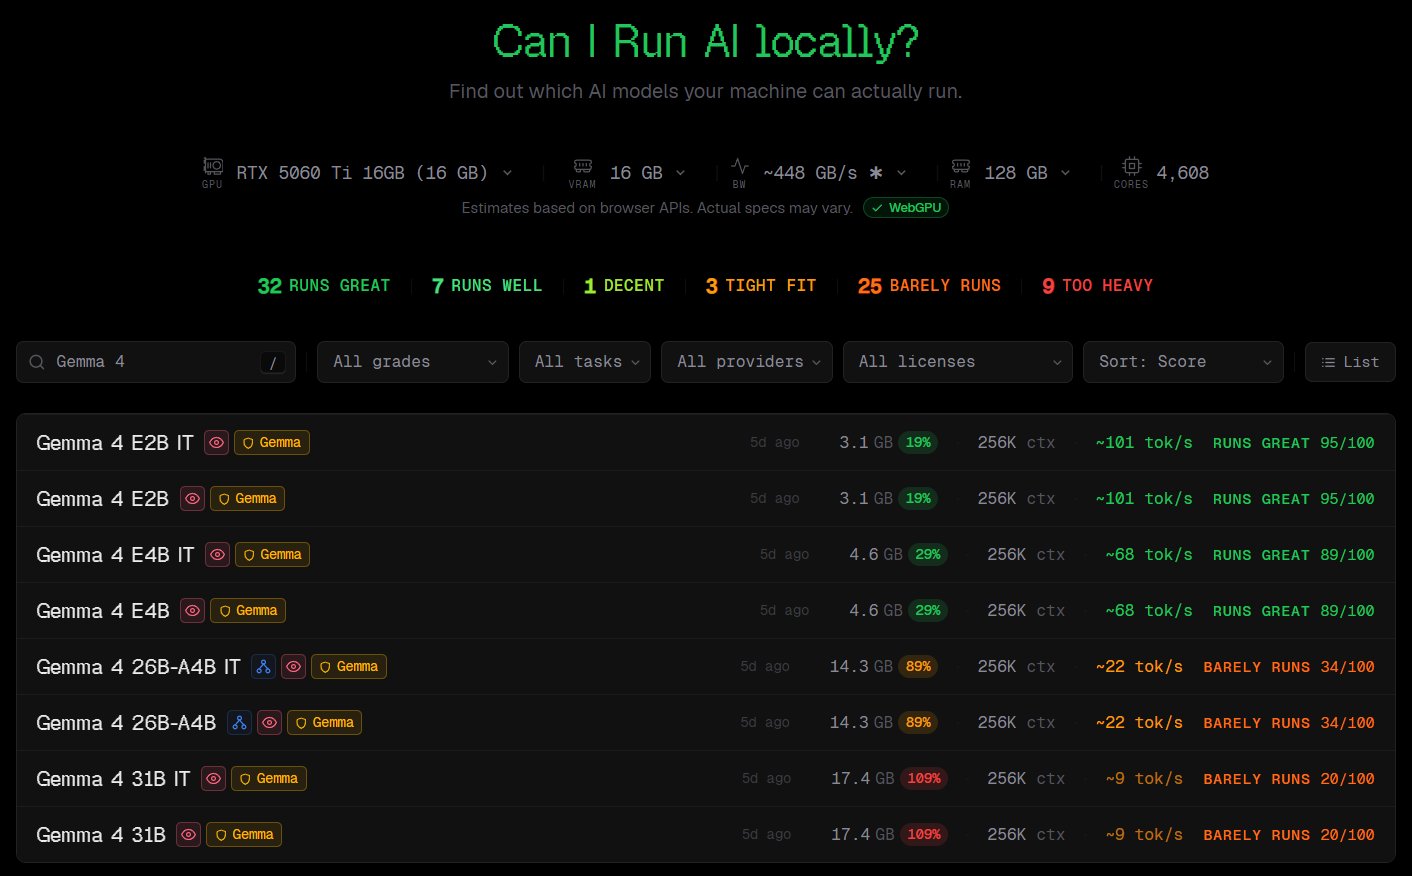Click the search magnifier icon
The width and height of the screenshot is (1412, 876).
click(37, 362)
